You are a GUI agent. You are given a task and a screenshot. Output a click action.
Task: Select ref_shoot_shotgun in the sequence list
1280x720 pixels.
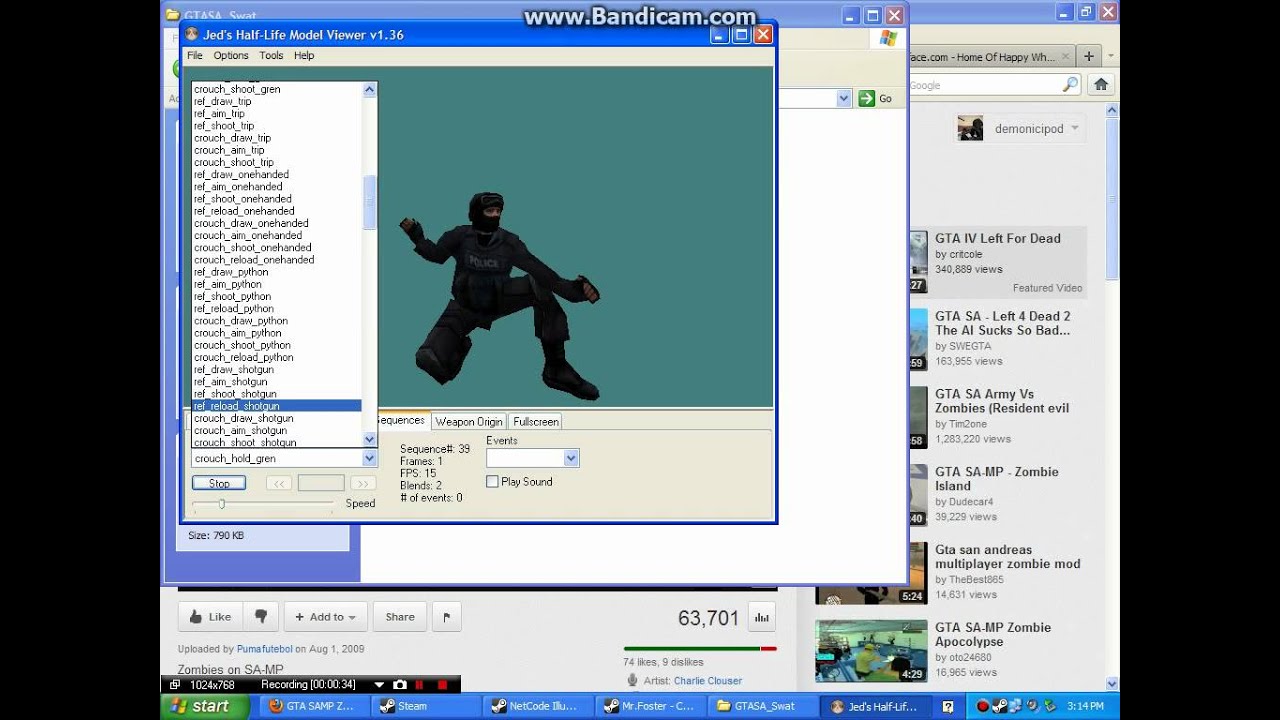pyautogui.click(x=276, y=394)
